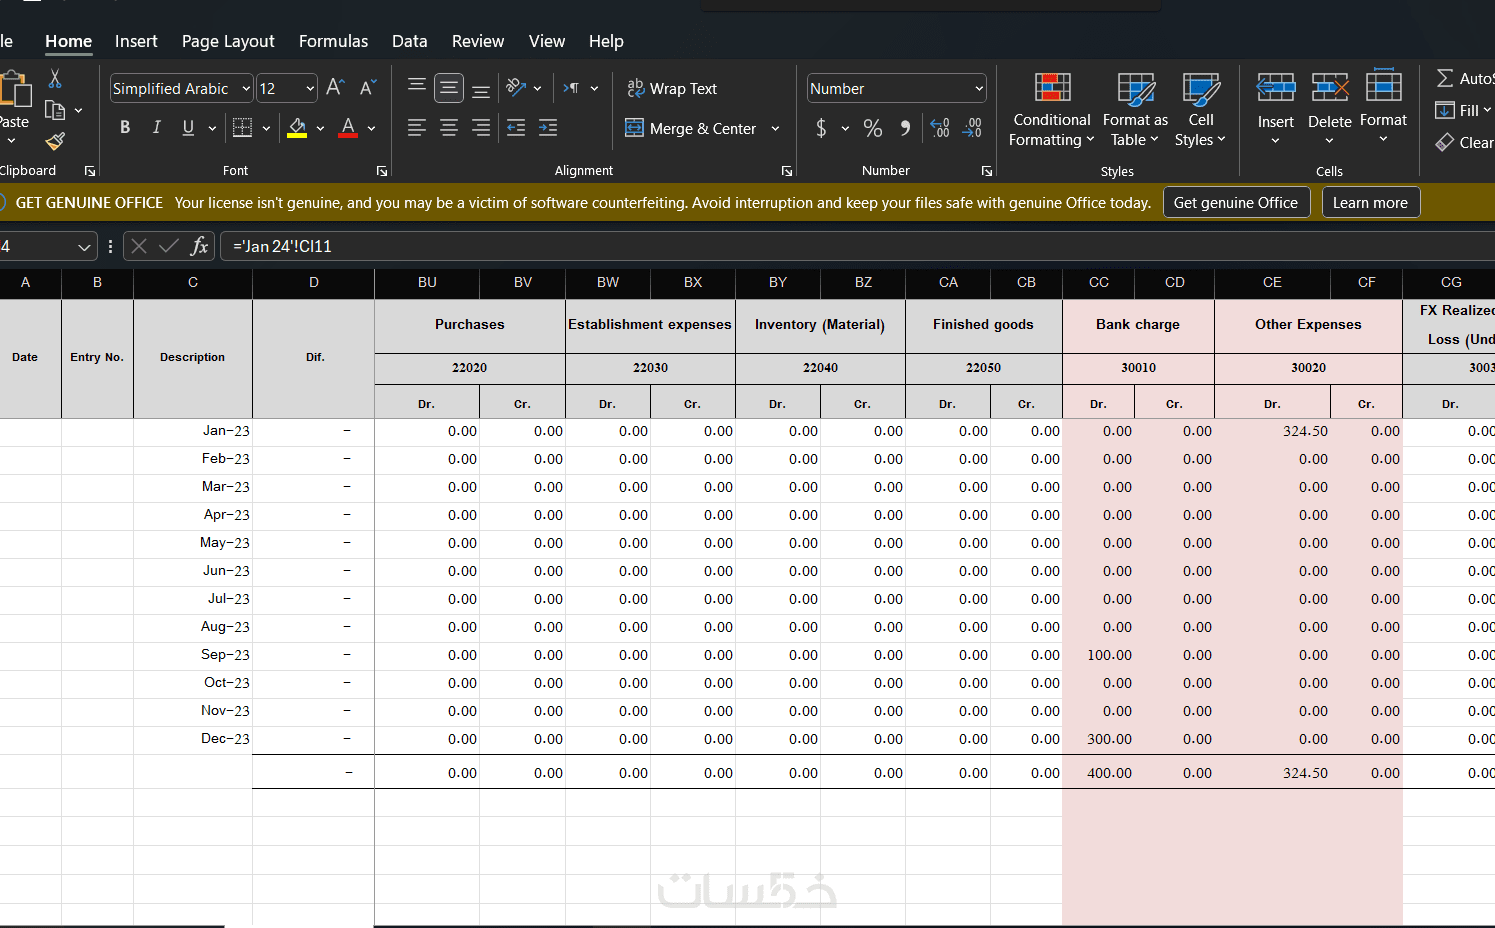
Task: Click the Increase Decimal icon
Action: pyautogui.click(x=940, y=128)
